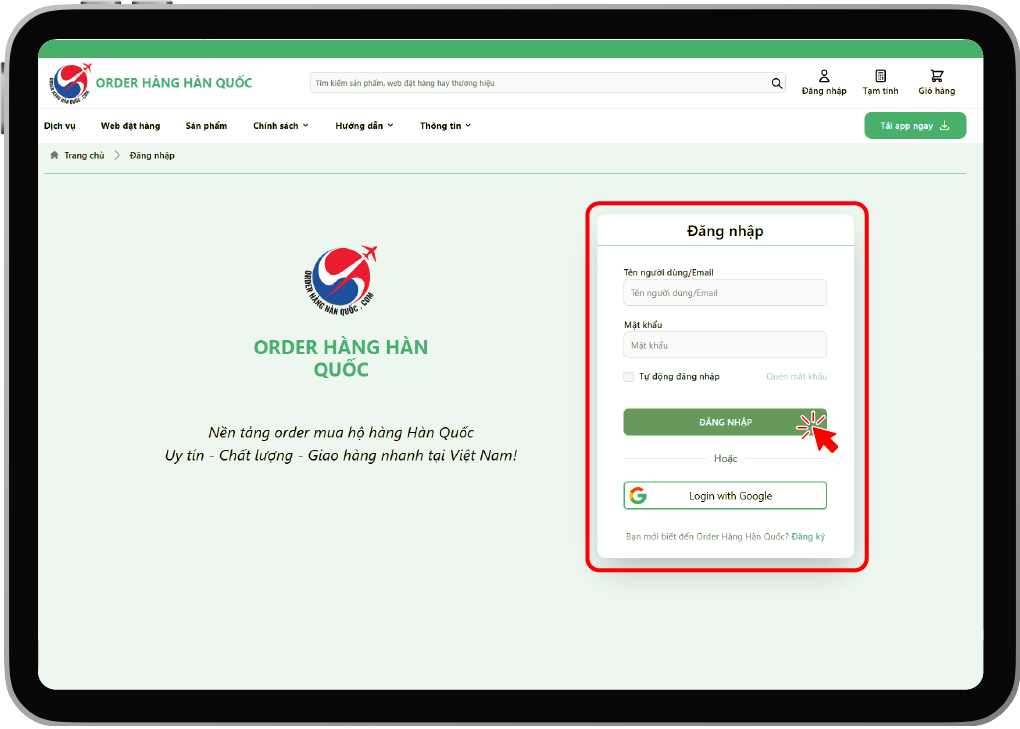
Task: Open the Web đặt hàng menu item
Action: (130, 126)
